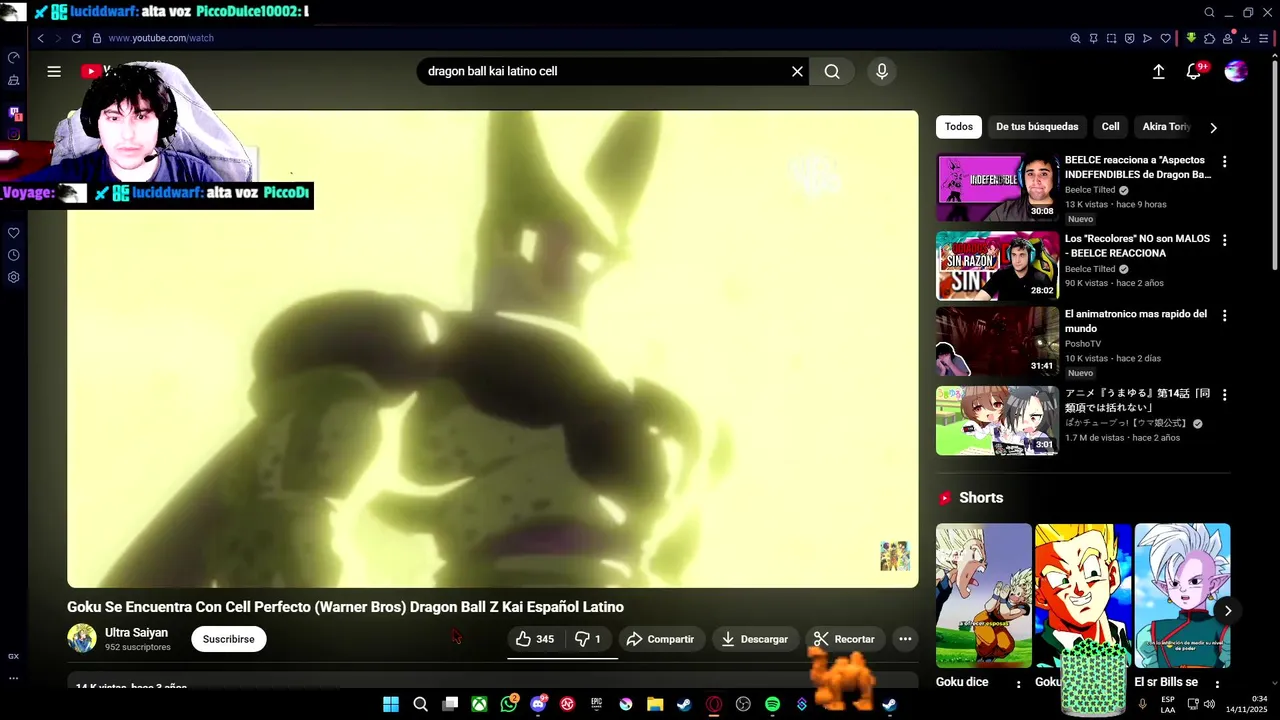
Task: Open the YouTube hamburger guide menu
Action: [x=54, y=71]
